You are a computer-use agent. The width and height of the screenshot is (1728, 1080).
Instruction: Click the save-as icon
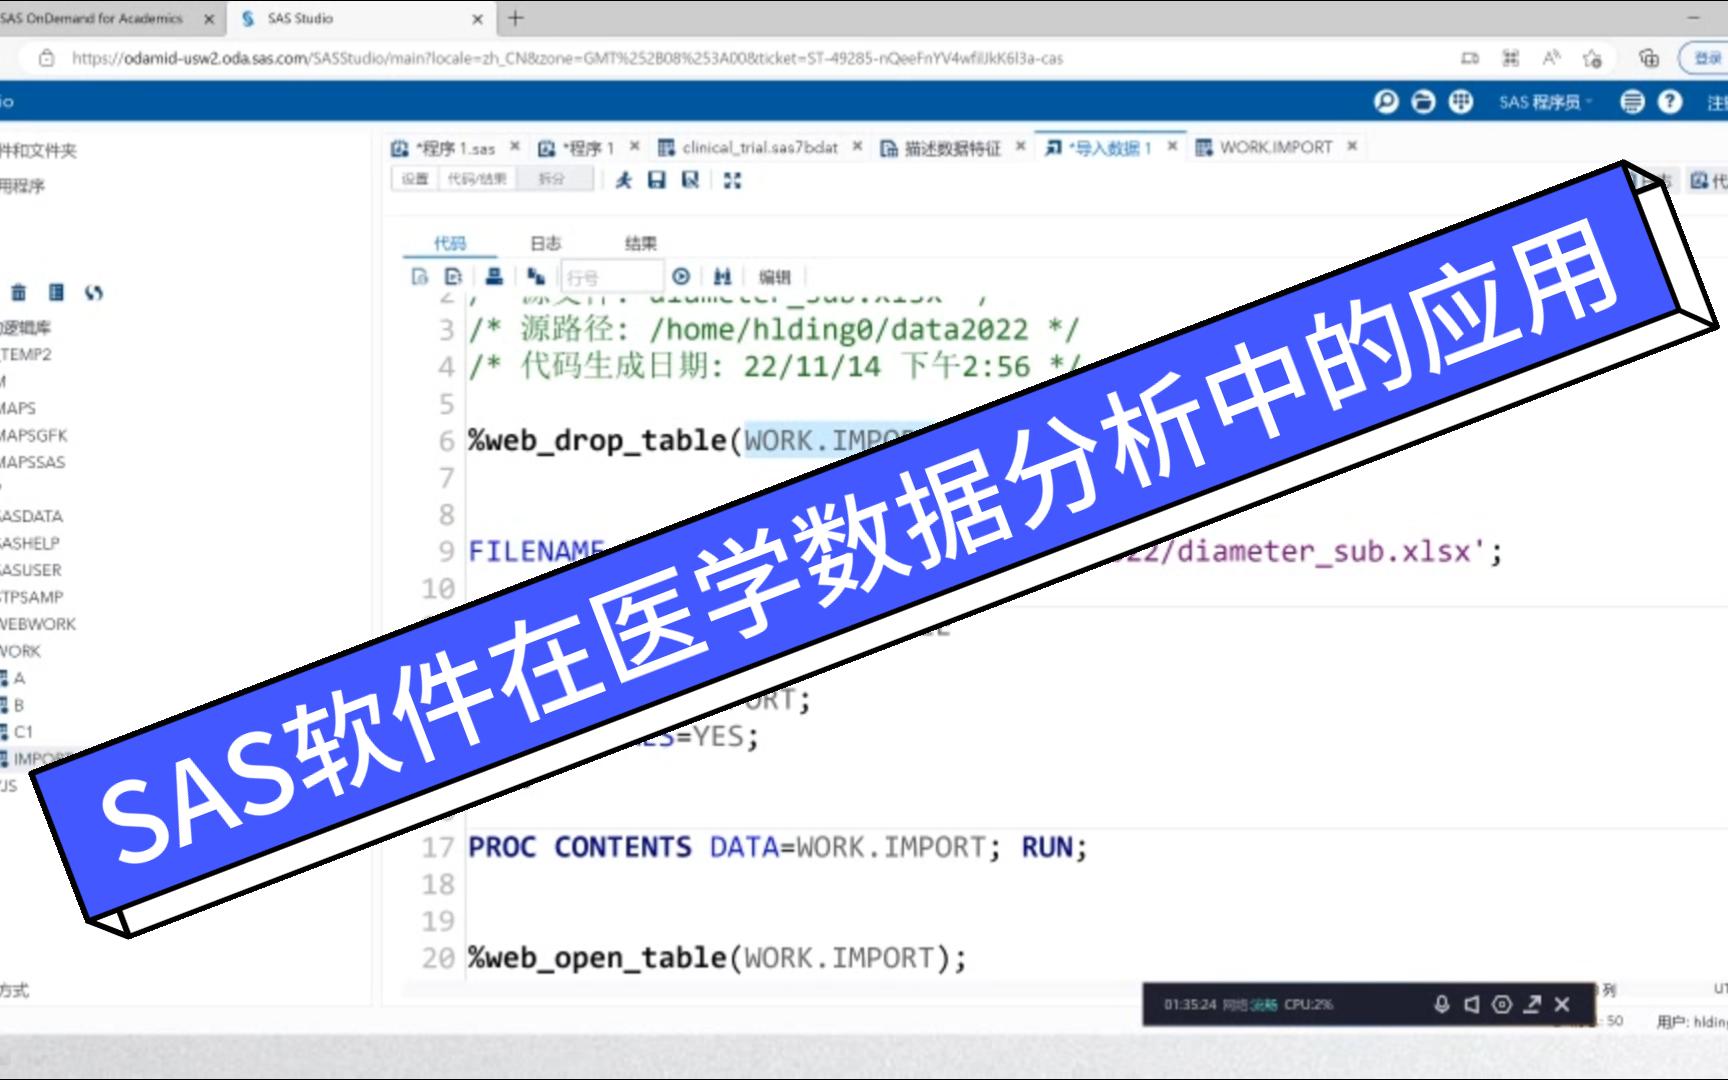[x=690, y=180]
